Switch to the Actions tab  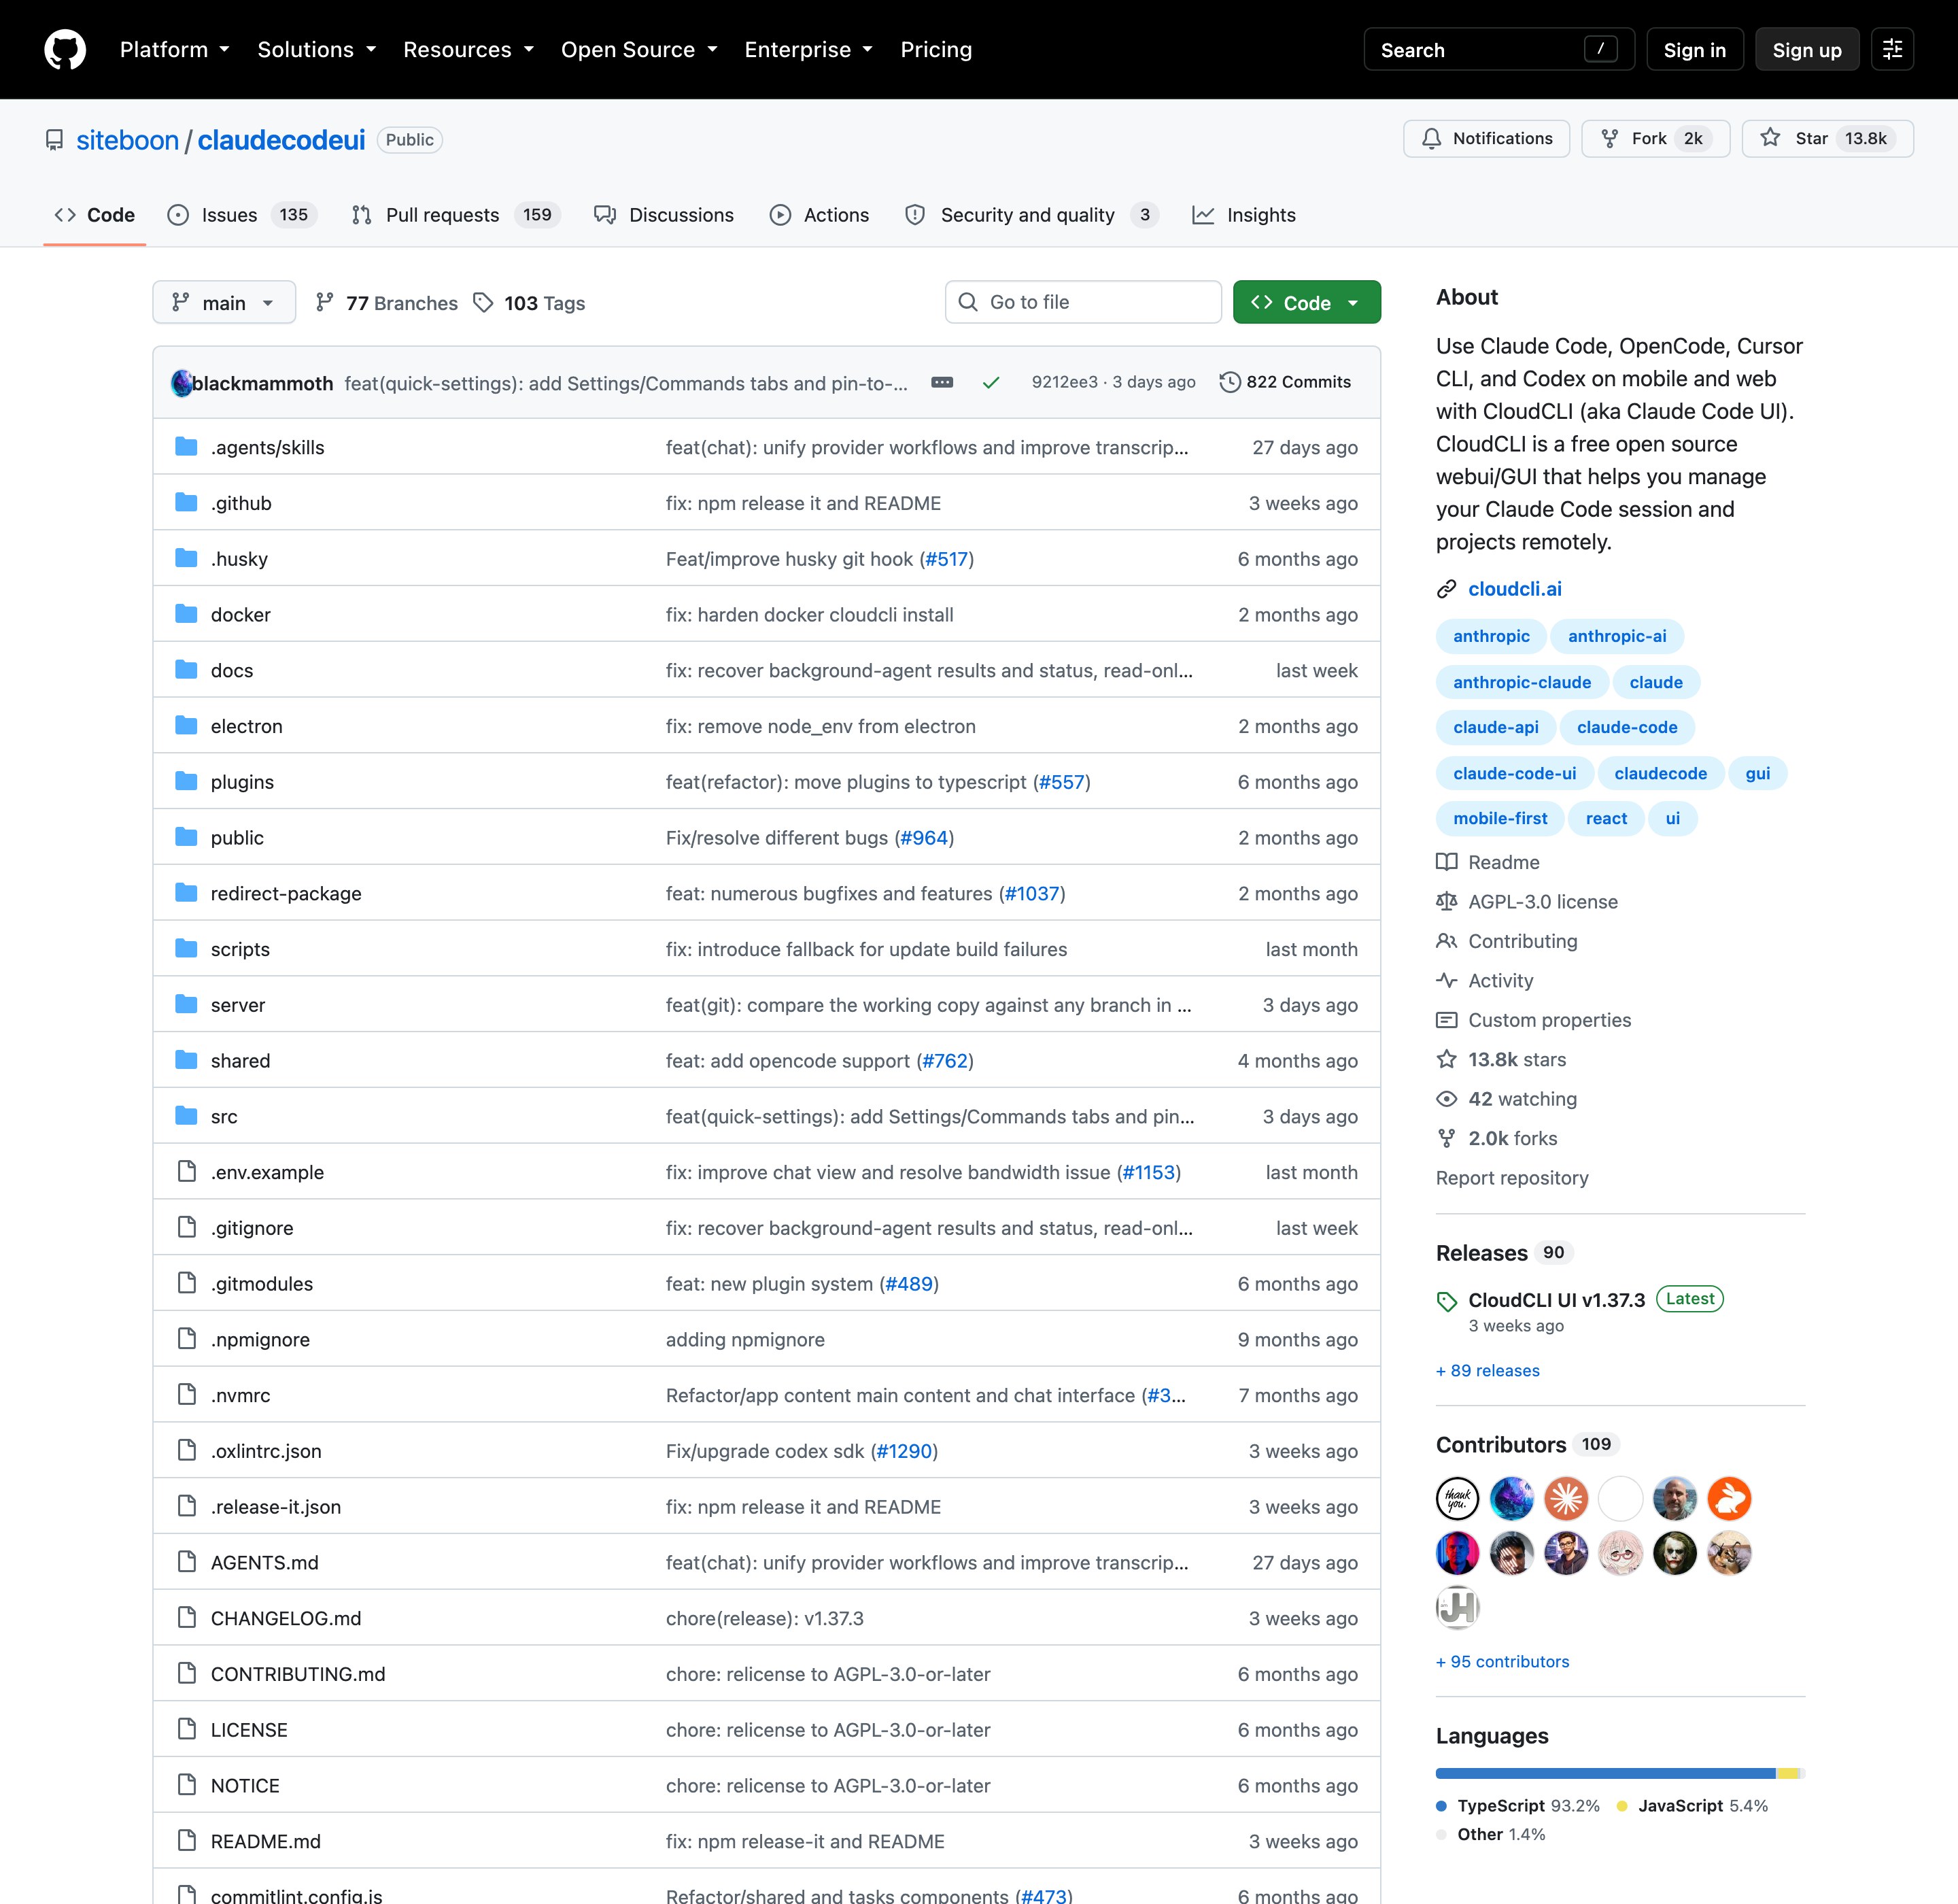click(819, 215)
